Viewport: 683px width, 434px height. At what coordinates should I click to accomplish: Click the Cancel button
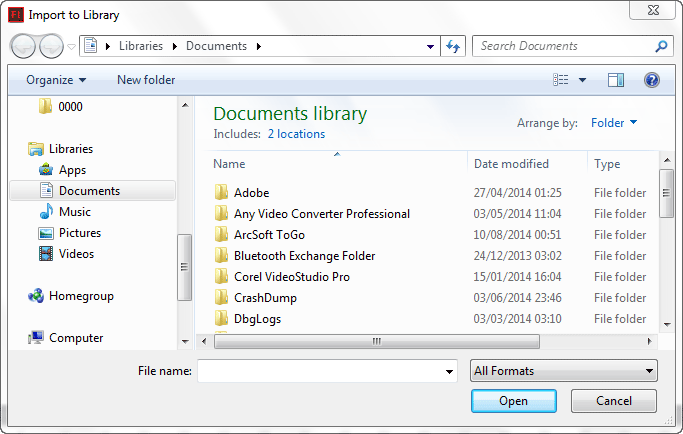pos(614,401)
